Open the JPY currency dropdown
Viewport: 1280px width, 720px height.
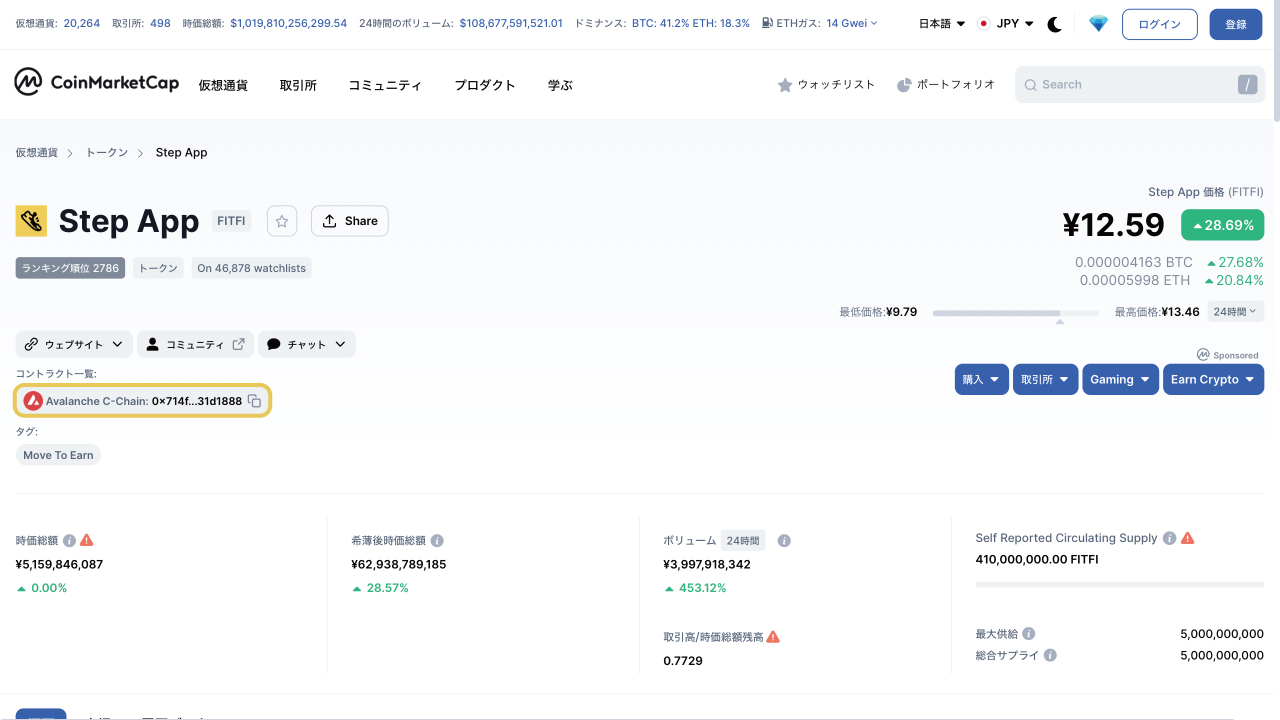click(x=1005, y=24)
